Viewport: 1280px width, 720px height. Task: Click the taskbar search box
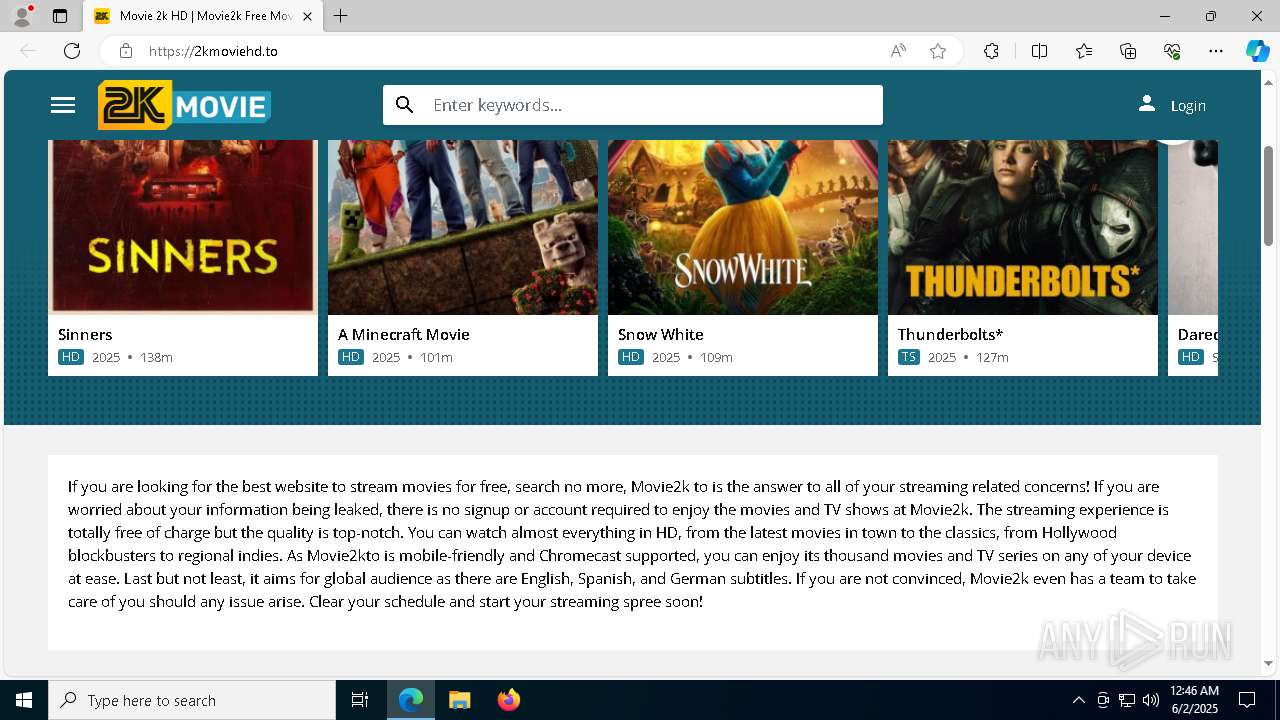(192, 700)
